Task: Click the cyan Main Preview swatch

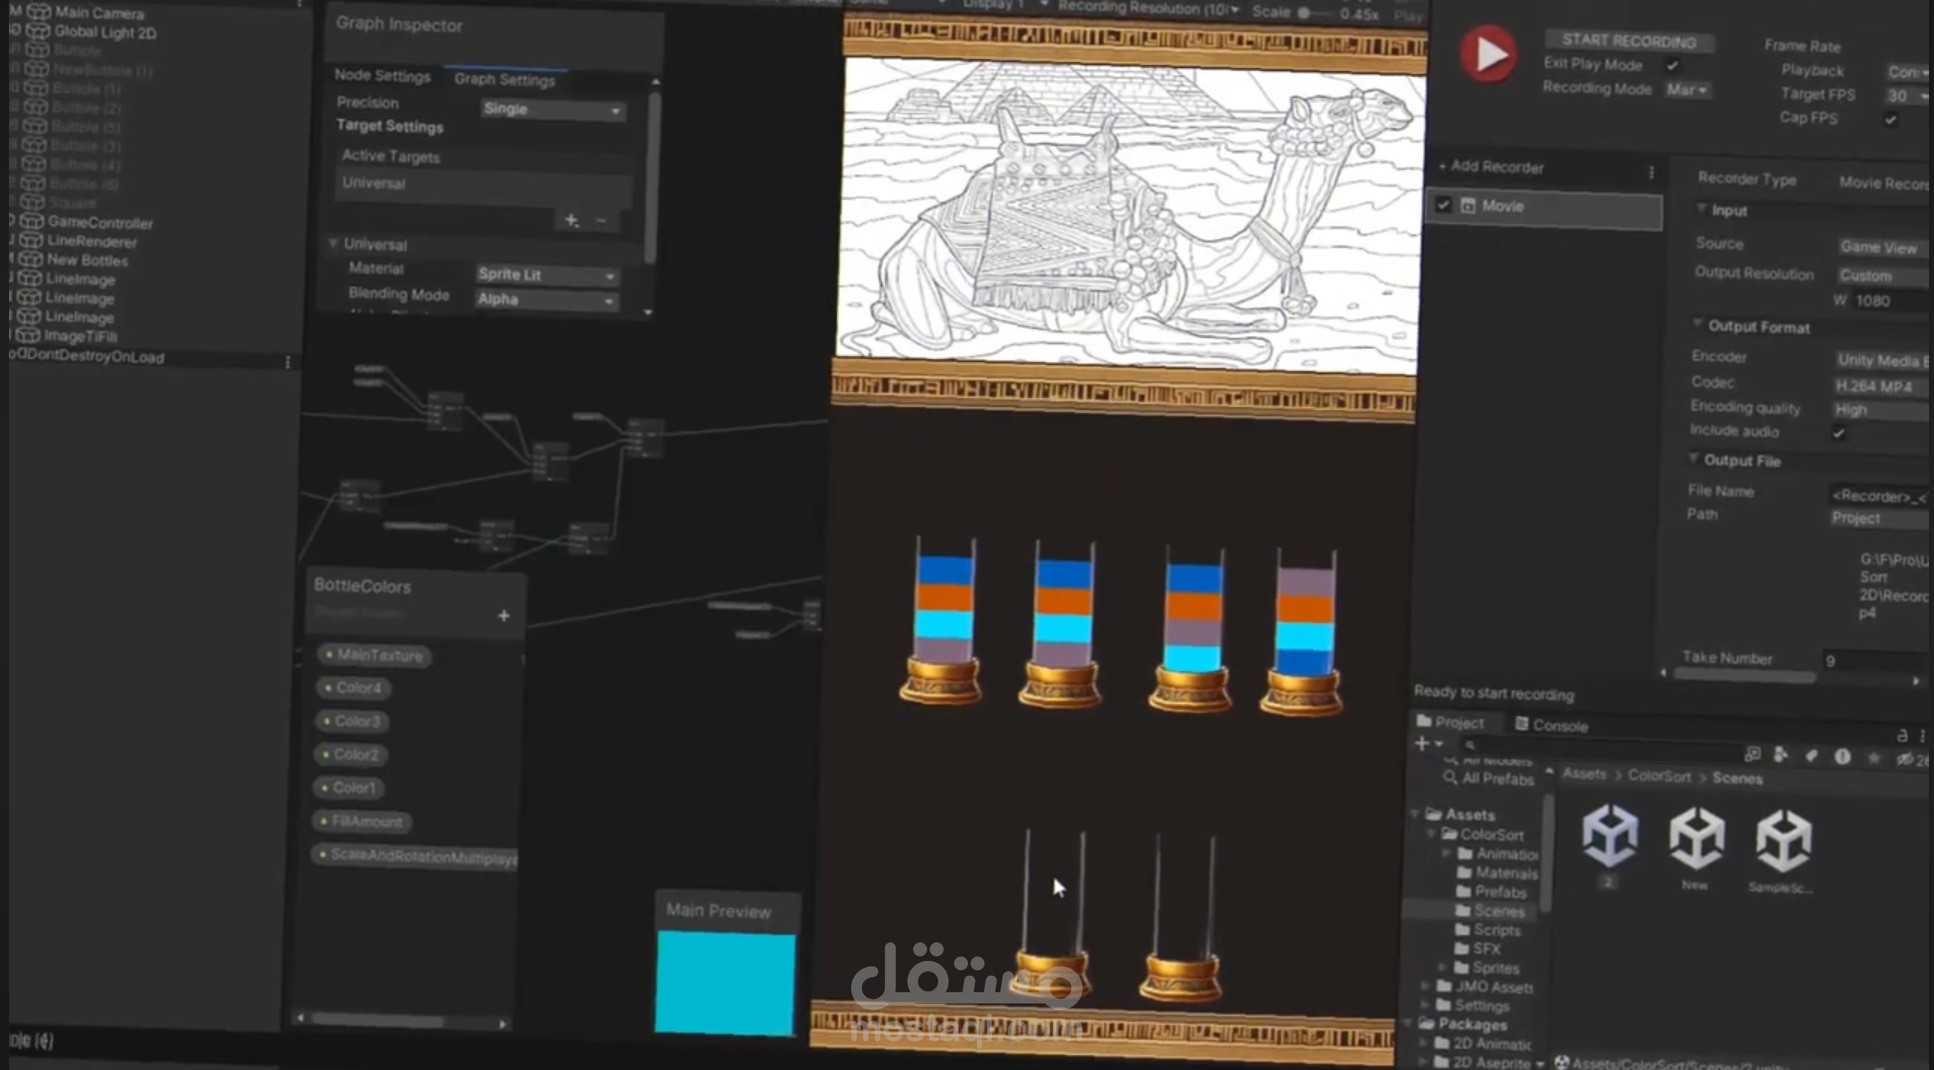Action: (x=725, y=983)
